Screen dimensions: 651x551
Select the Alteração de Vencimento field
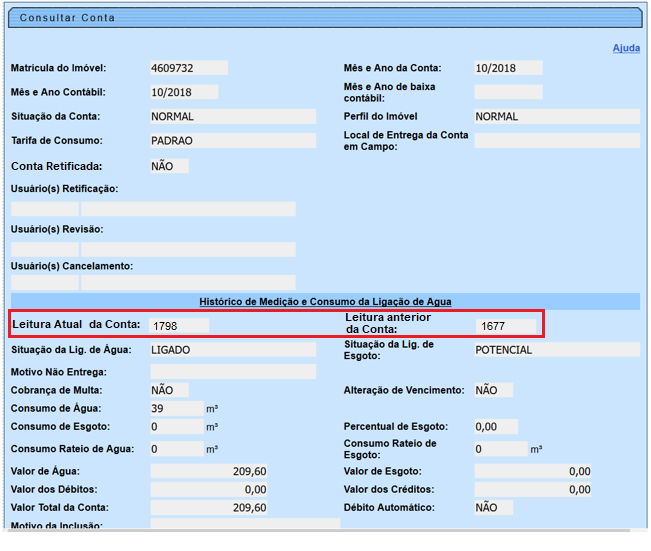(x=493, y=390)
